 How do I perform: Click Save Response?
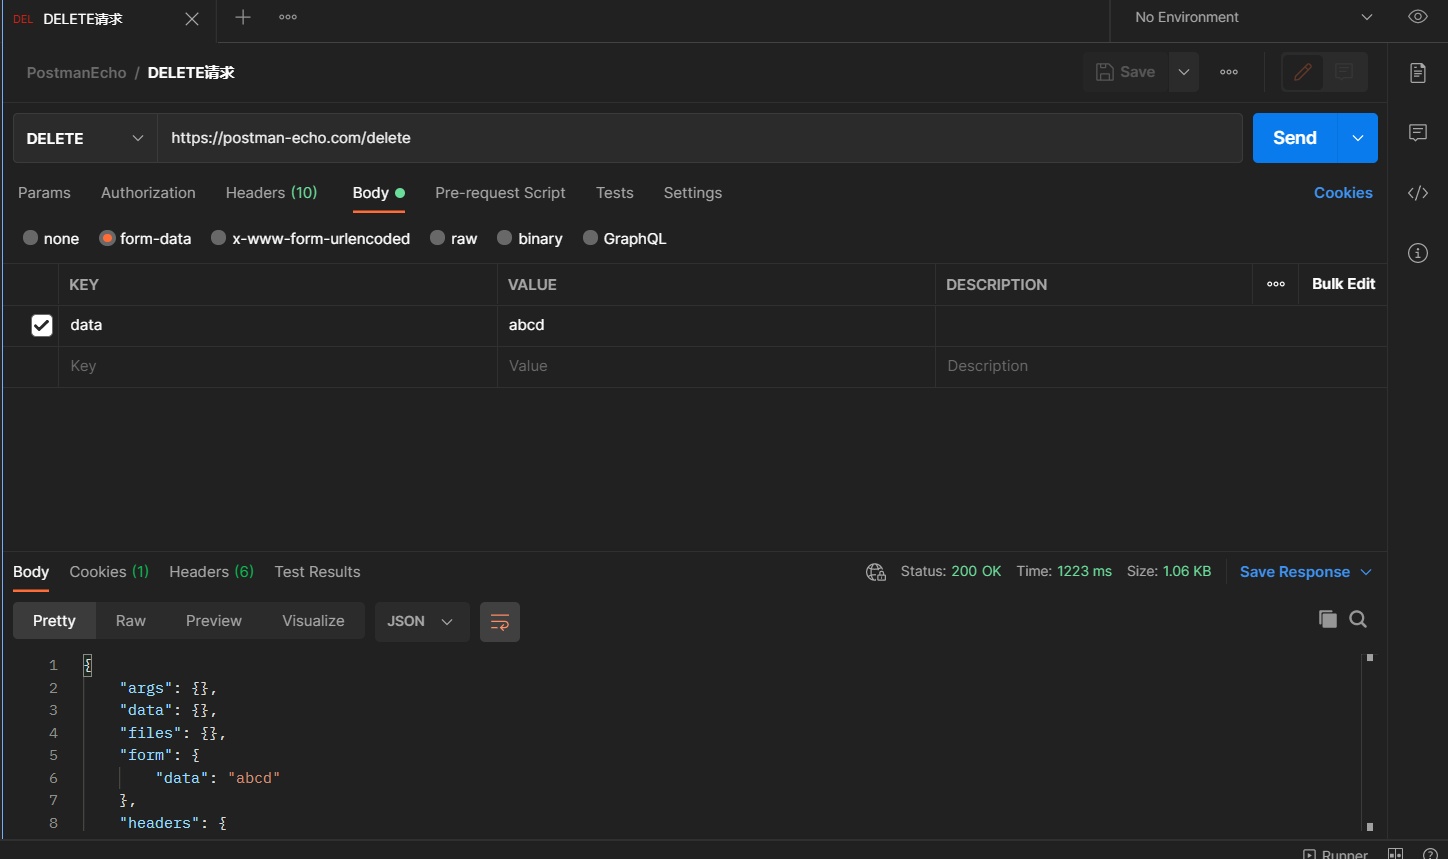[1295, 572]
